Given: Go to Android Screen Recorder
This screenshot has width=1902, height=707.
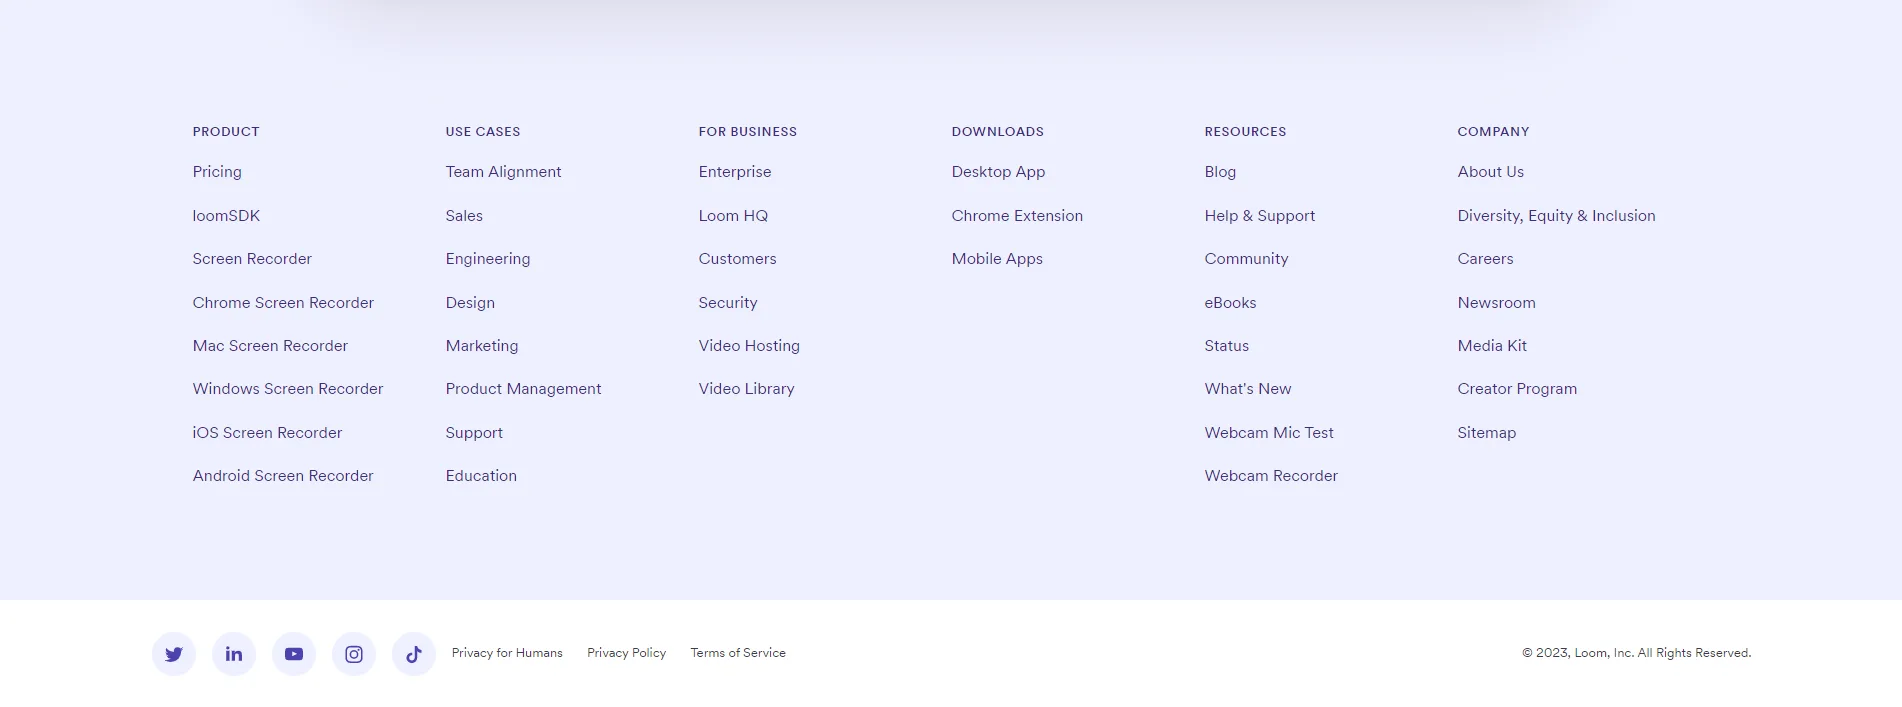Looking at the screenshot, I should (x=283, y=476).
